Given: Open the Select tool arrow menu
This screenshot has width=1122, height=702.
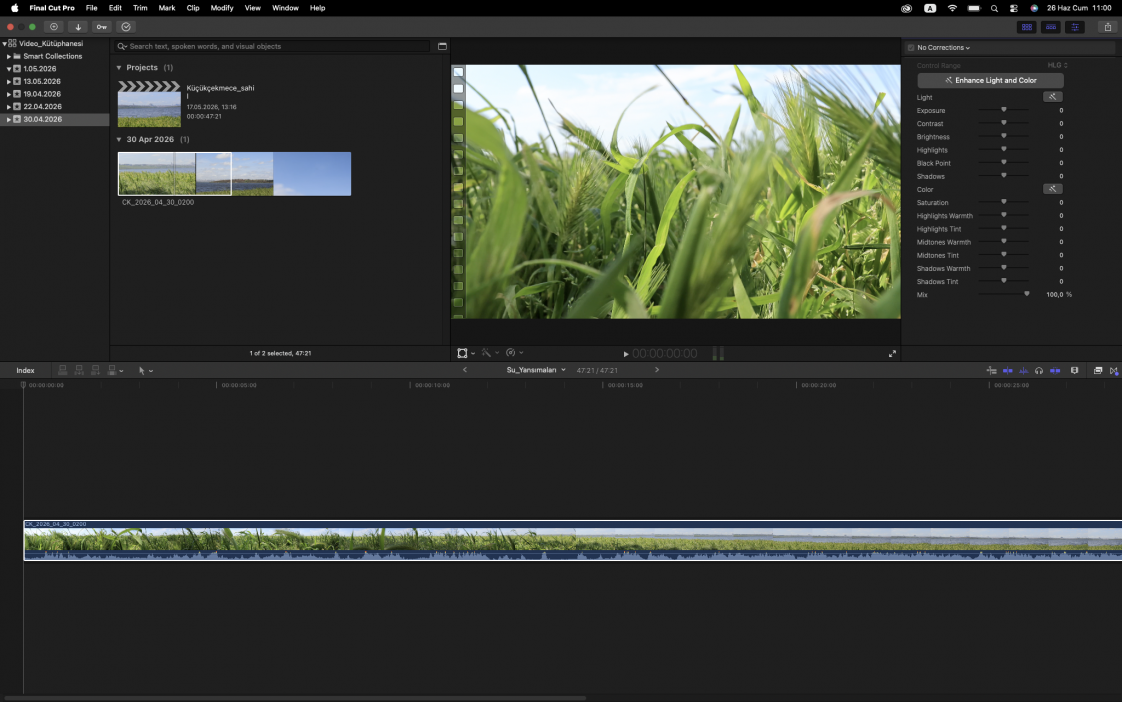Looking at the screenshot, I should pos(145,371).
